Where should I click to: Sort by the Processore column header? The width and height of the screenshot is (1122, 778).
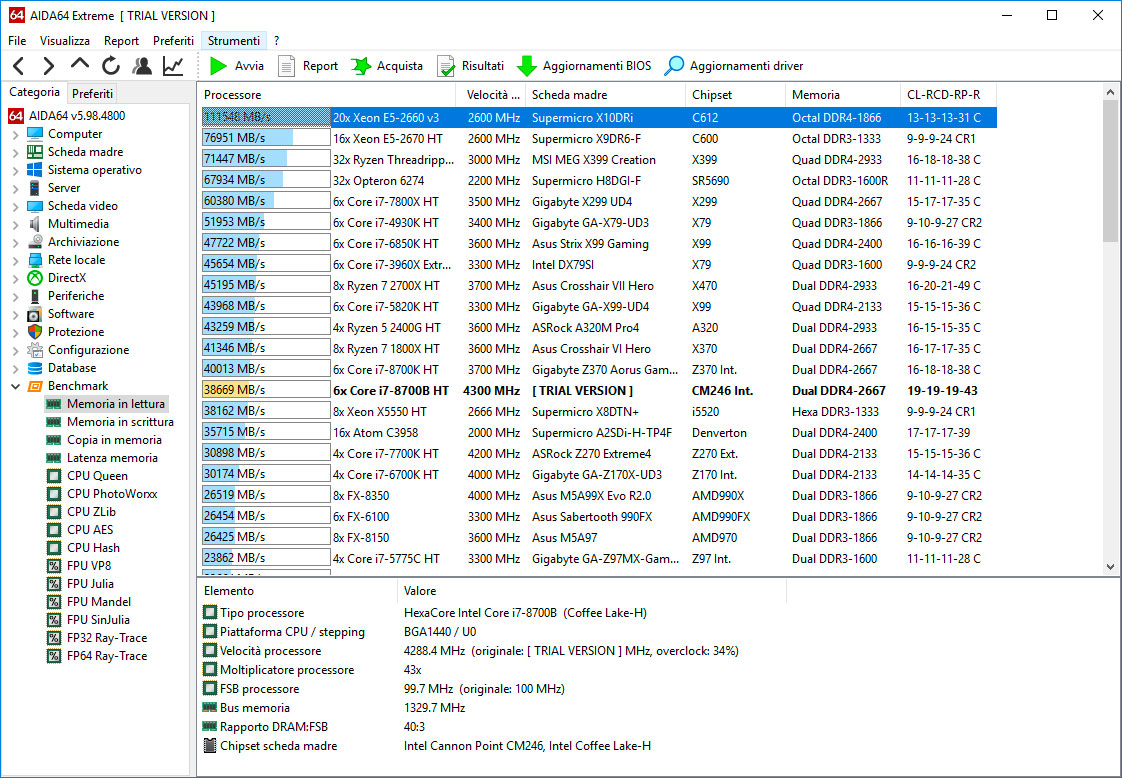pos(328,95)
